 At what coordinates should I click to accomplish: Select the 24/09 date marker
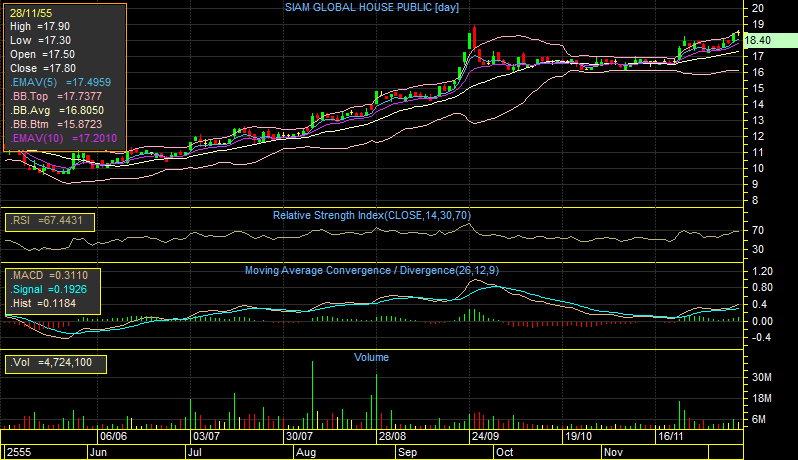pos(485,437)
